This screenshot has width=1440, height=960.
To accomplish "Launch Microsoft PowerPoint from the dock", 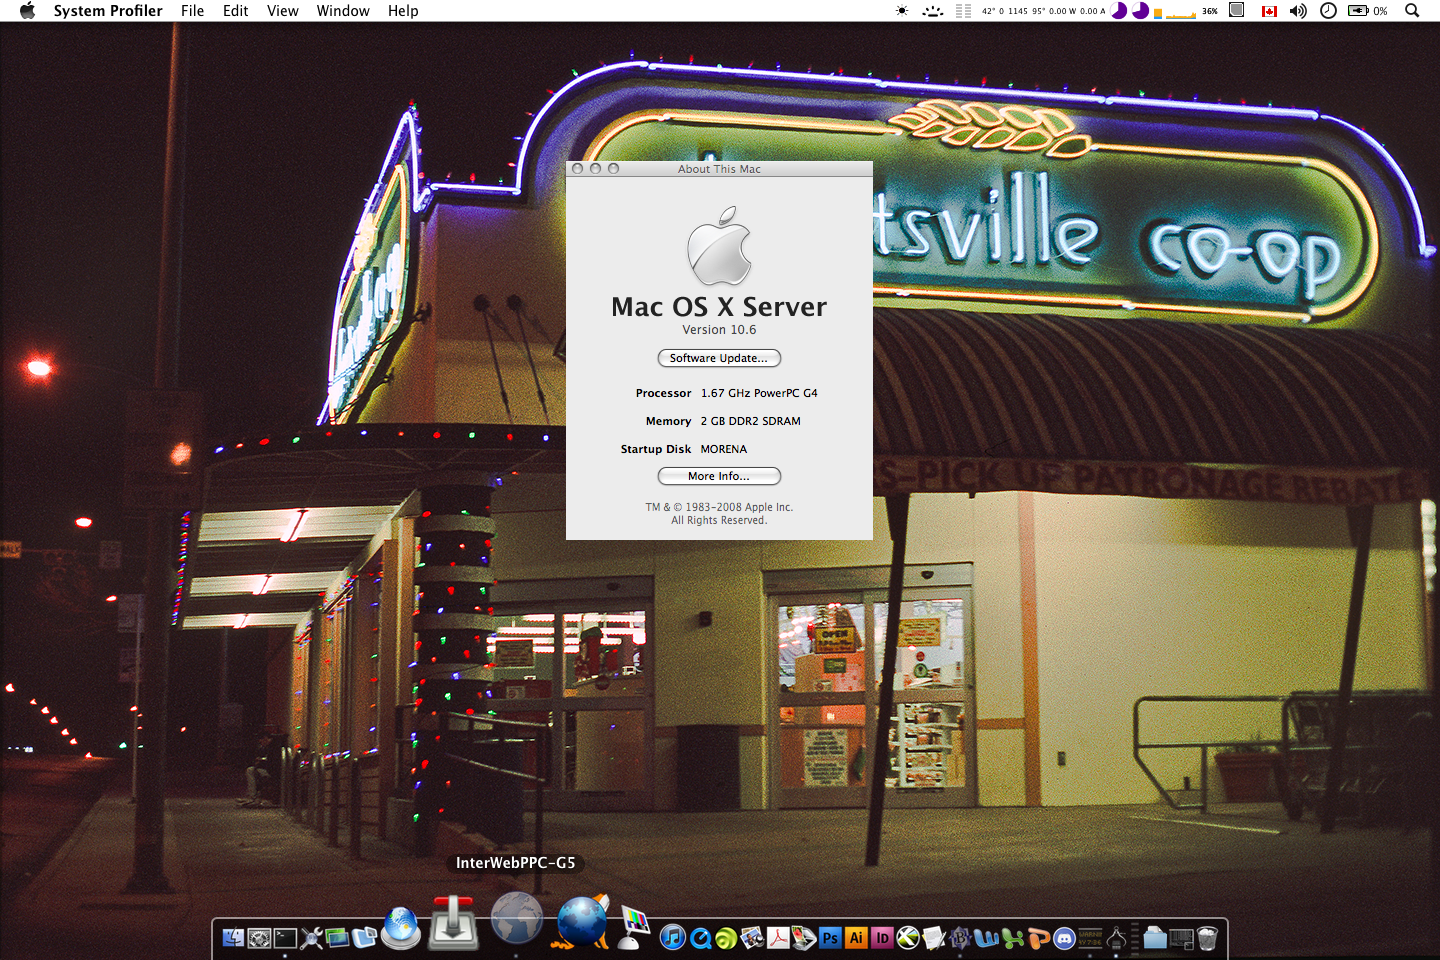I will pos(1039,938).
